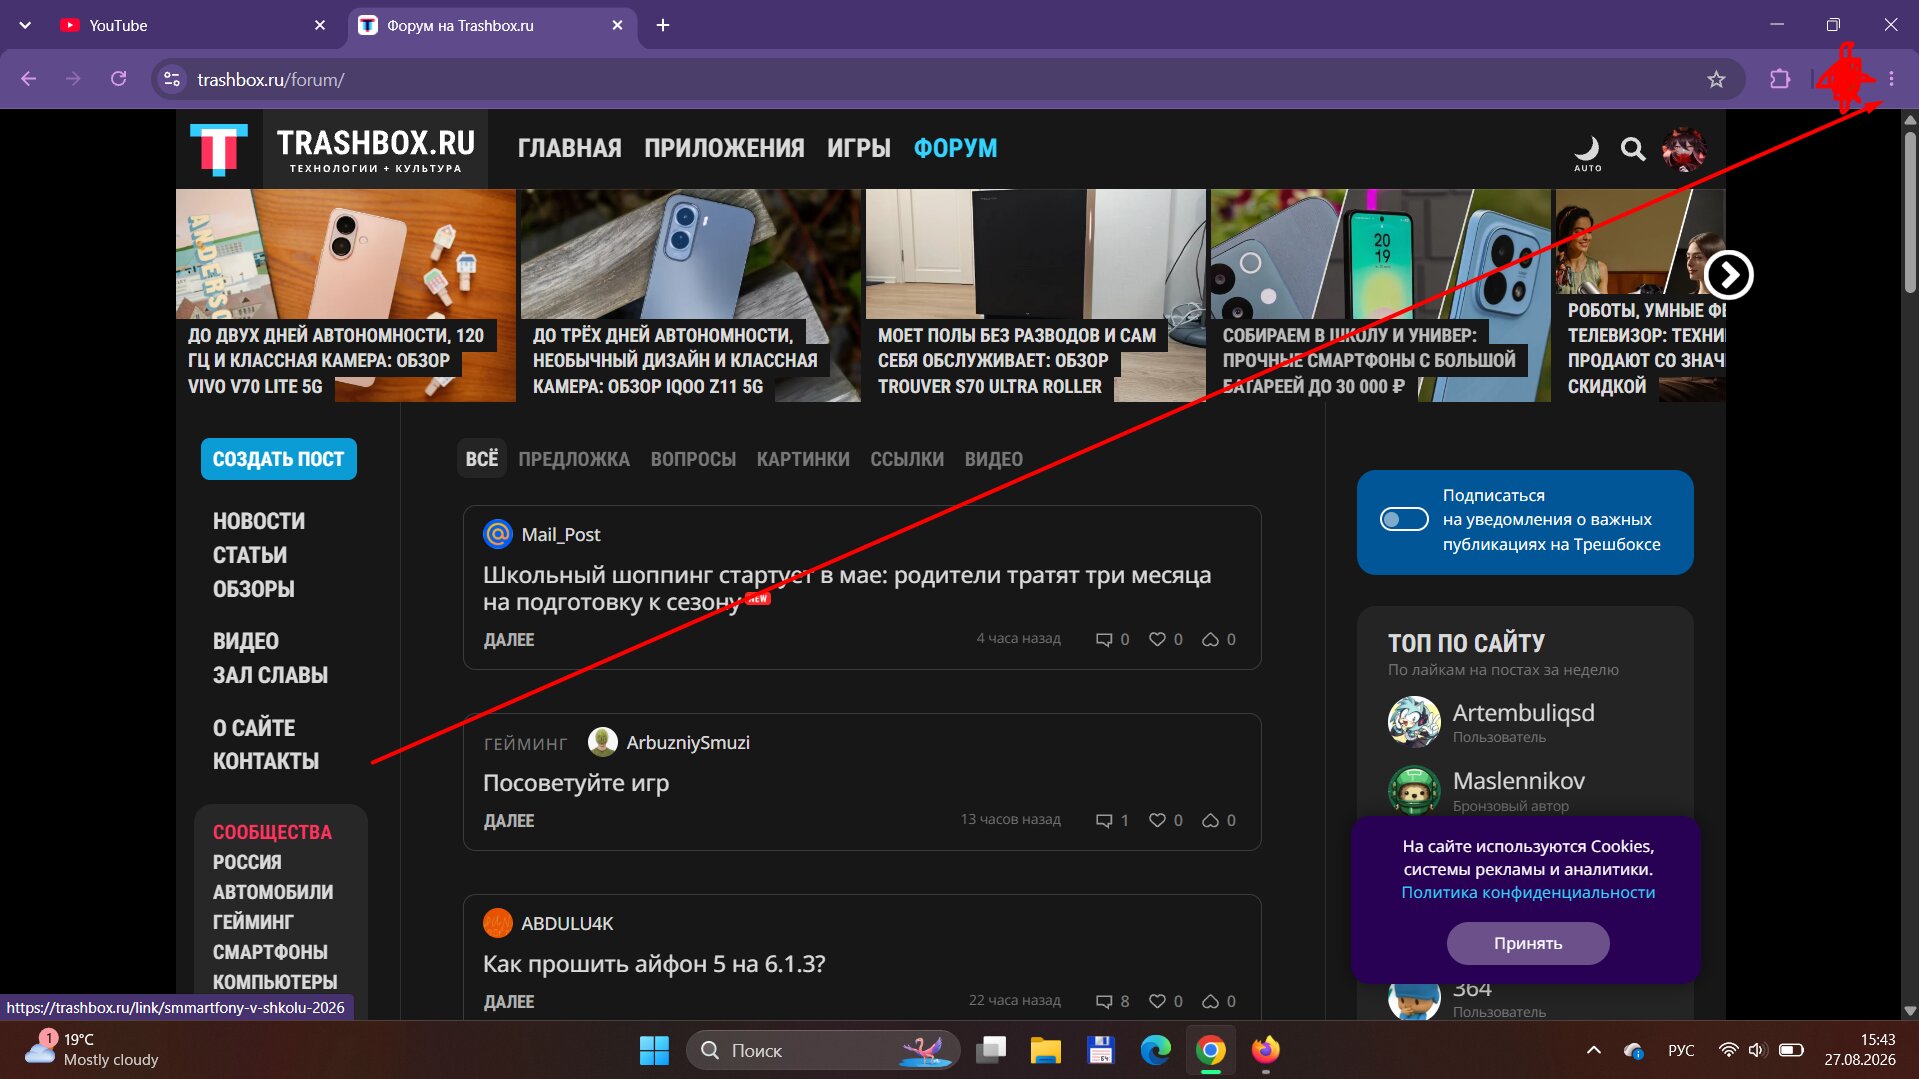
Task: Enable the notifications subscription switch
Action: [1403, 519]
